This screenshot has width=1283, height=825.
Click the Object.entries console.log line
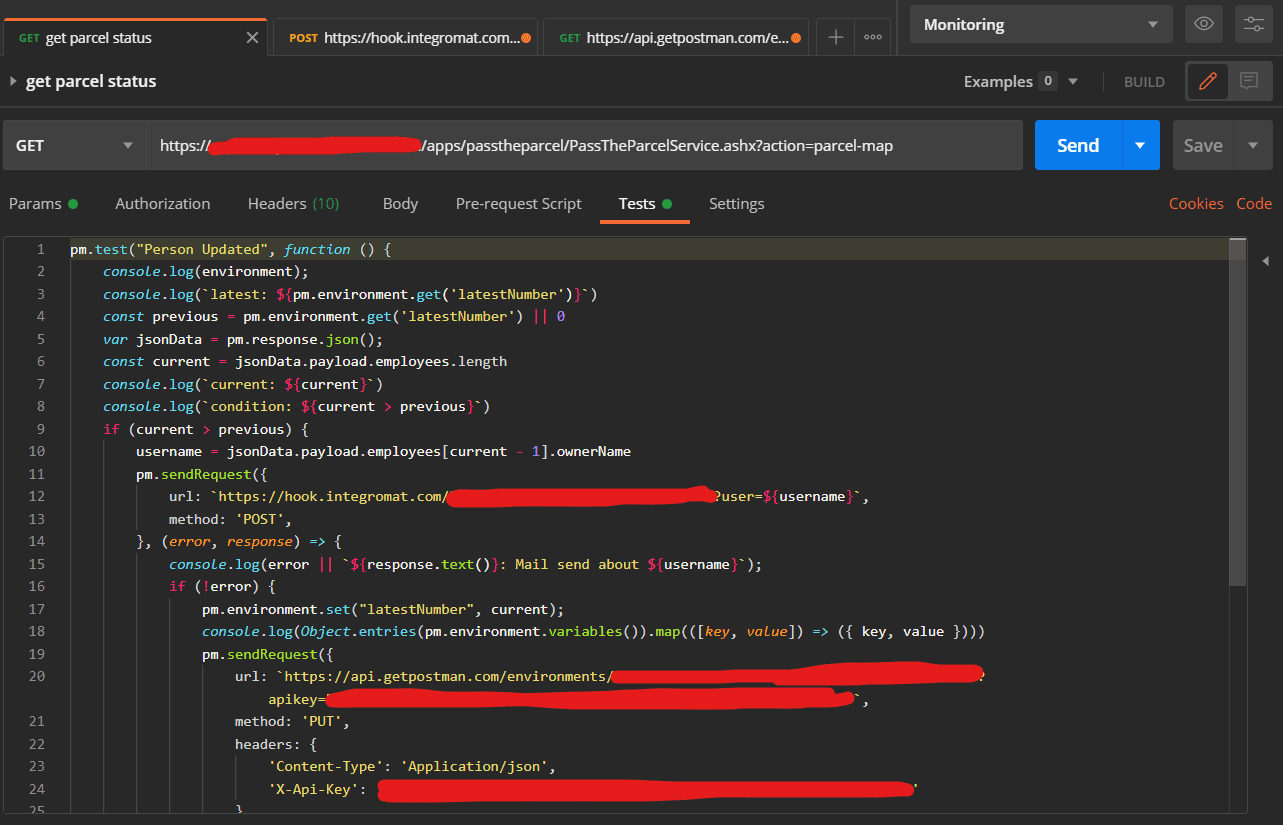coord(594,631)
